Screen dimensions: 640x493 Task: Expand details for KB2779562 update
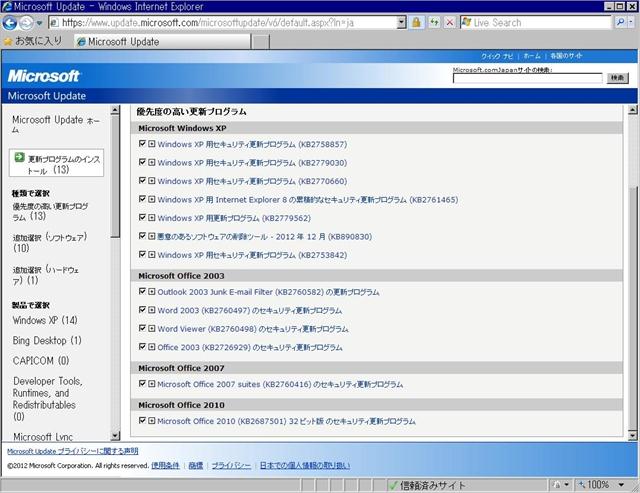point(151,218)
